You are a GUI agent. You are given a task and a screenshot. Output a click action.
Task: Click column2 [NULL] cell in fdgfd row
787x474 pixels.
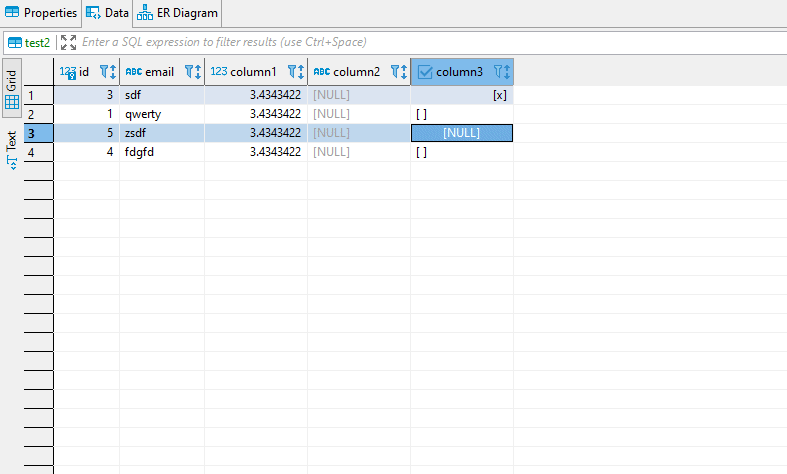tap(359, 152)
